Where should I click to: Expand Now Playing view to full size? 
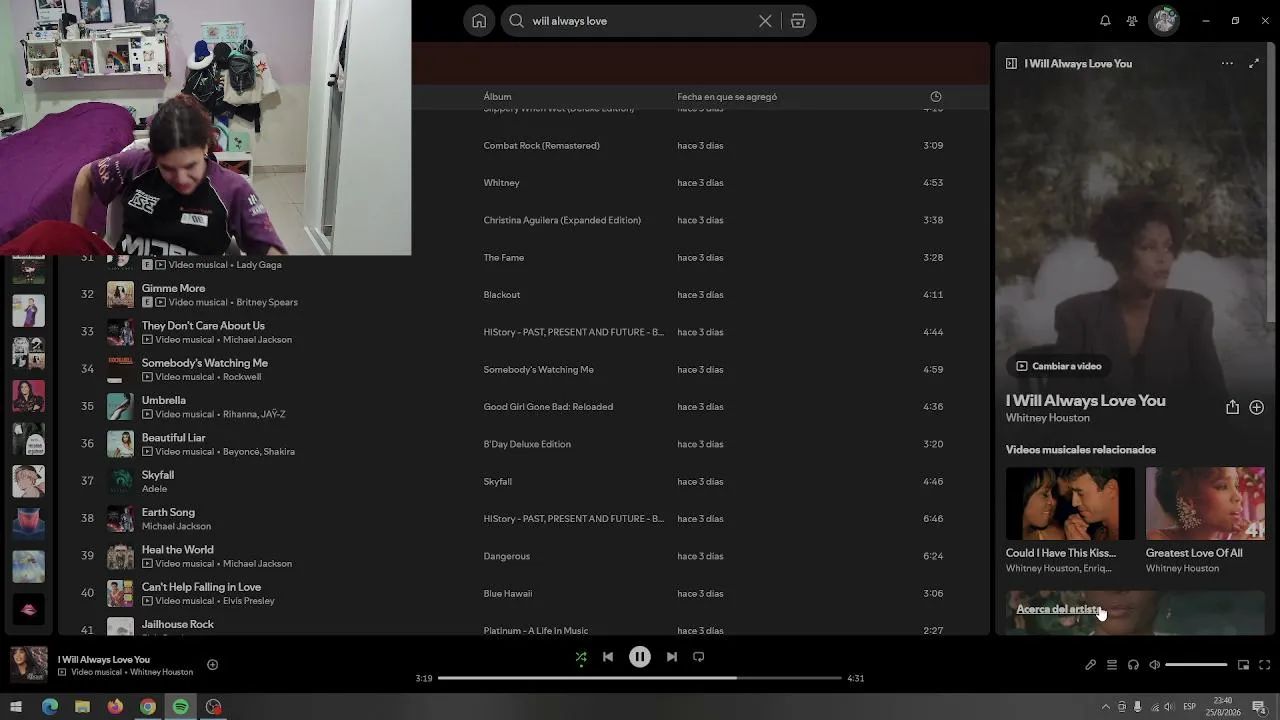(x=1254, y=63)
